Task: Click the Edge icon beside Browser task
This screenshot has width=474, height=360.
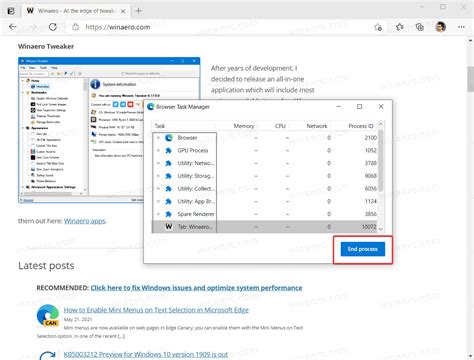Action: click(x=169, y=138)
